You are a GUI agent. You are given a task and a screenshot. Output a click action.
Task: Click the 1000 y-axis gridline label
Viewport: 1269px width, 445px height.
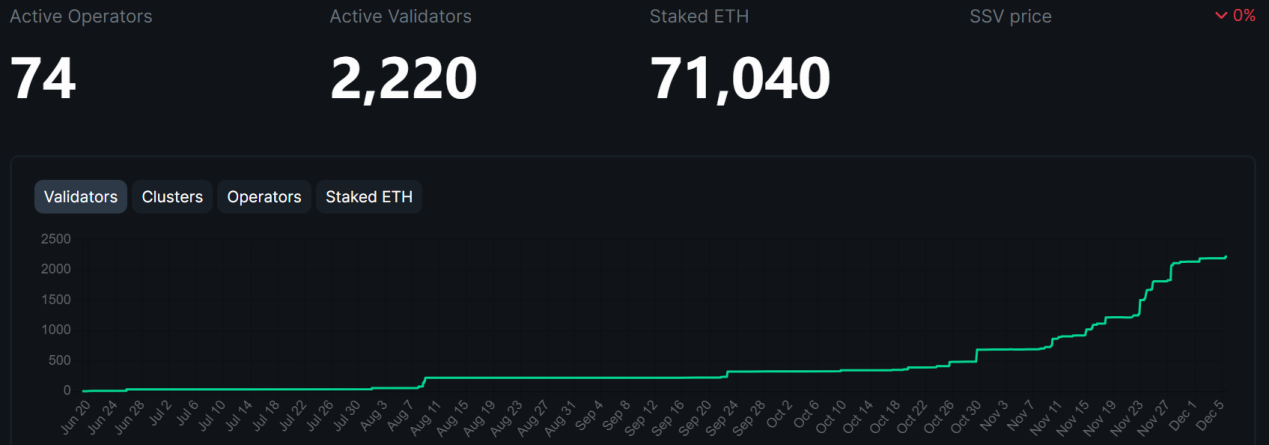55,330
